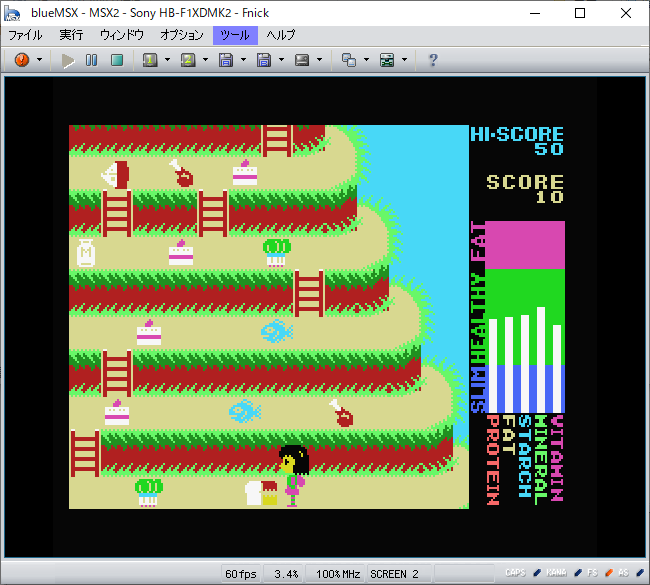Click the AS indicator label
650x585 pixels.
623,573
